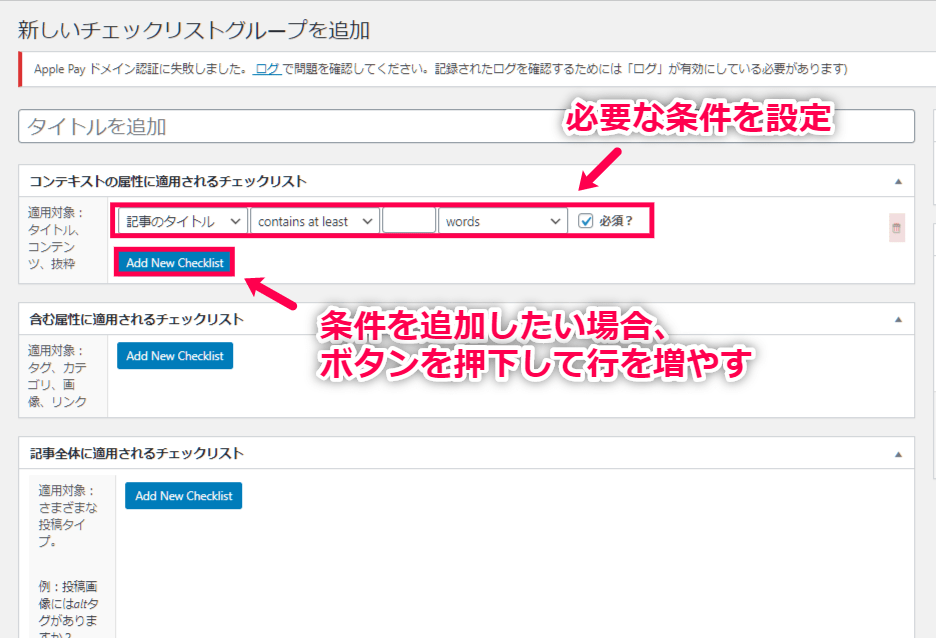
Task: Click the number input before 'words'
Action: [409, 221]
